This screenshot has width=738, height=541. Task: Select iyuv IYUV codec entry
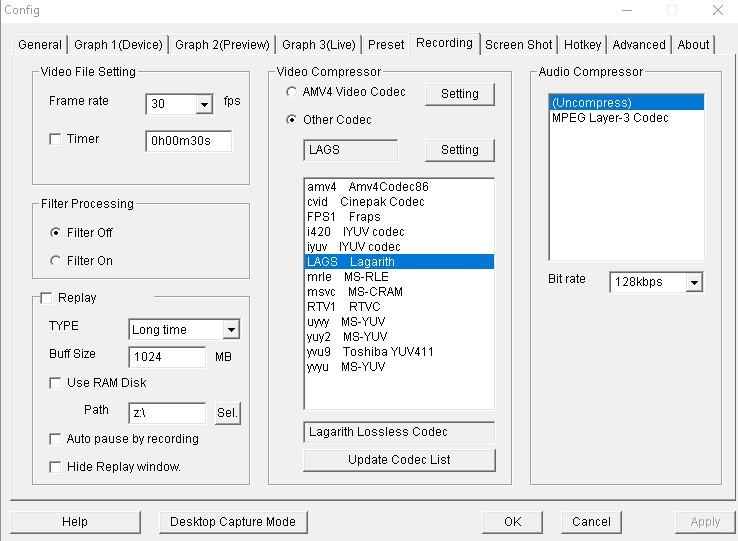[x=399, y=247]
